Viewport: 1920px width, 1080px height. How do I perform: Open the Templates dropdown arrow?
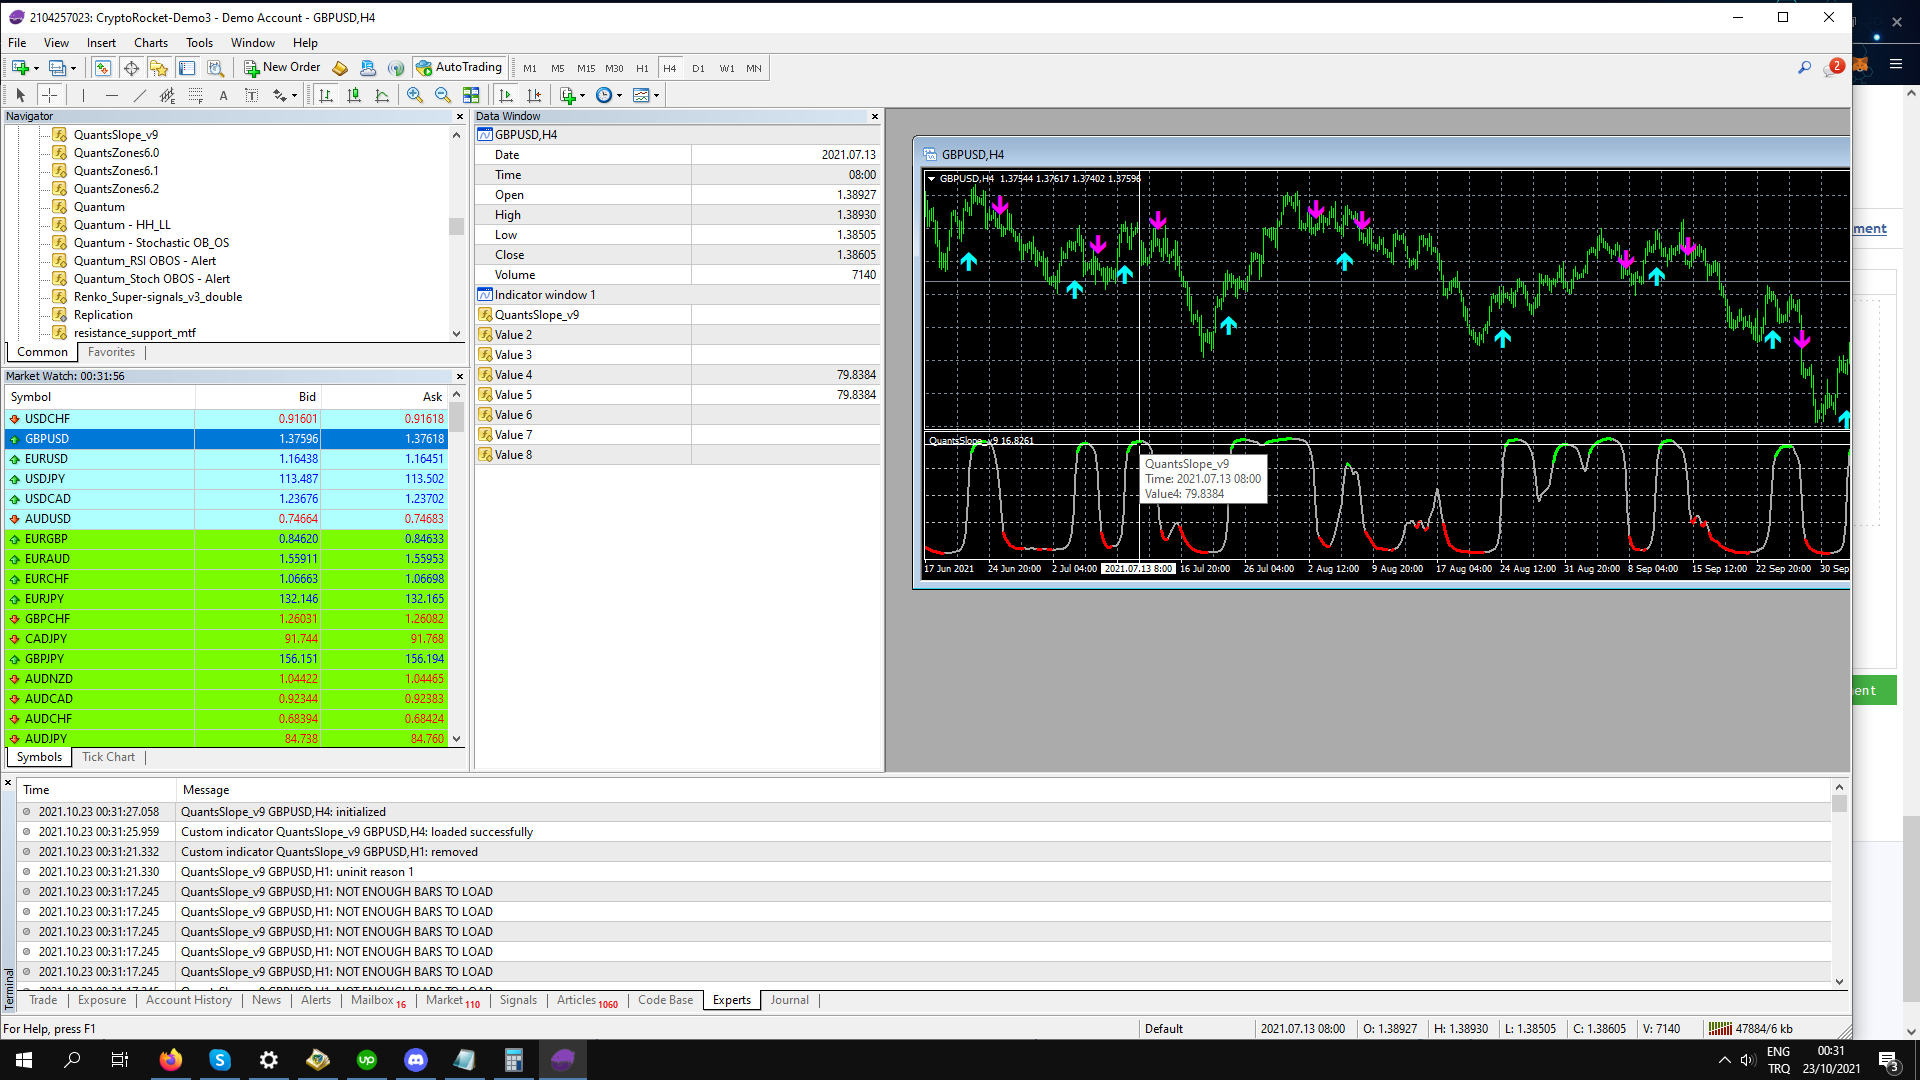click(656, 95)
